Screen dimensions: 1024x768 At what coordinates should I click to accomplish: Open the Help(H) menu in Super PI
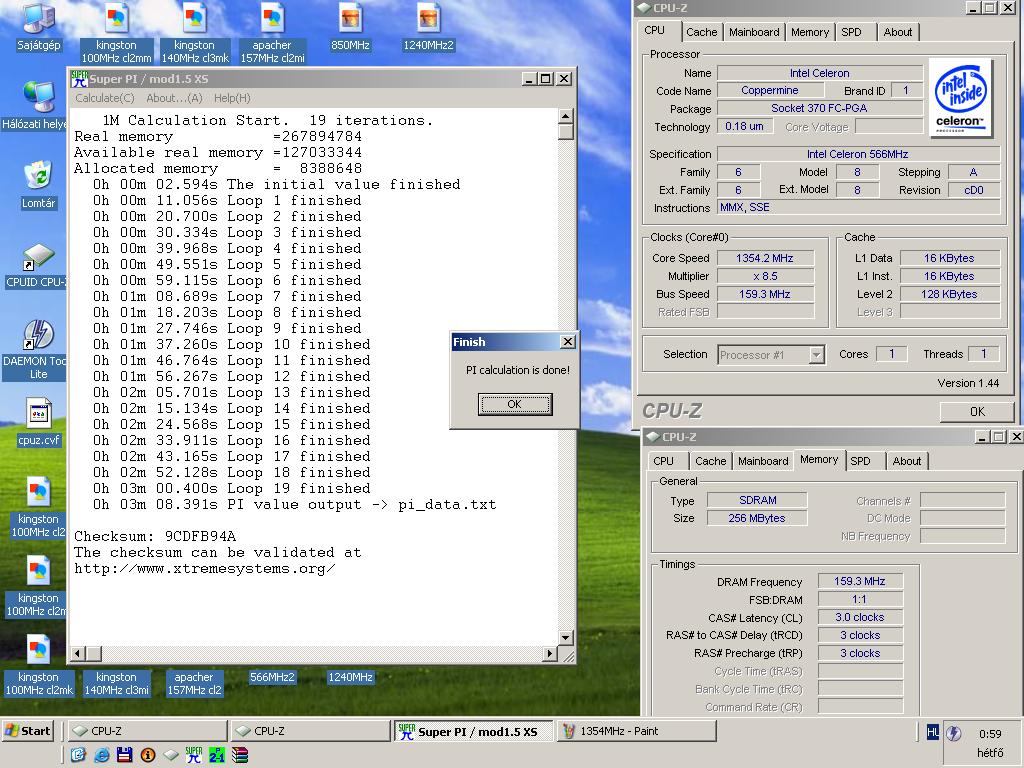tap(232, 98)
